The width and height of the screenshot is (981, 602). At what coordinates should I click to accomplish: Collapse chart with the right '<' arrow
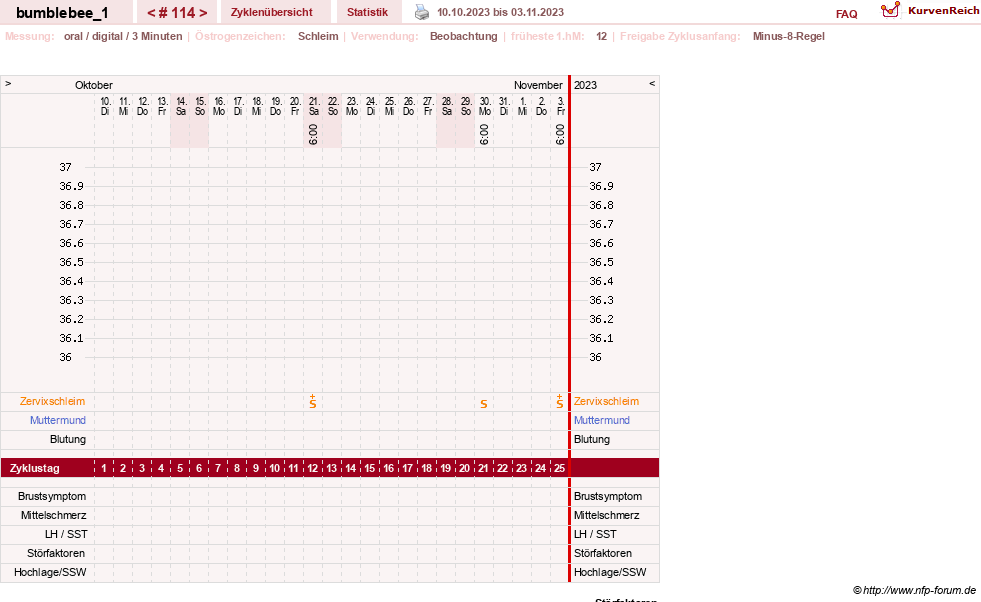(x=652, y=83)
